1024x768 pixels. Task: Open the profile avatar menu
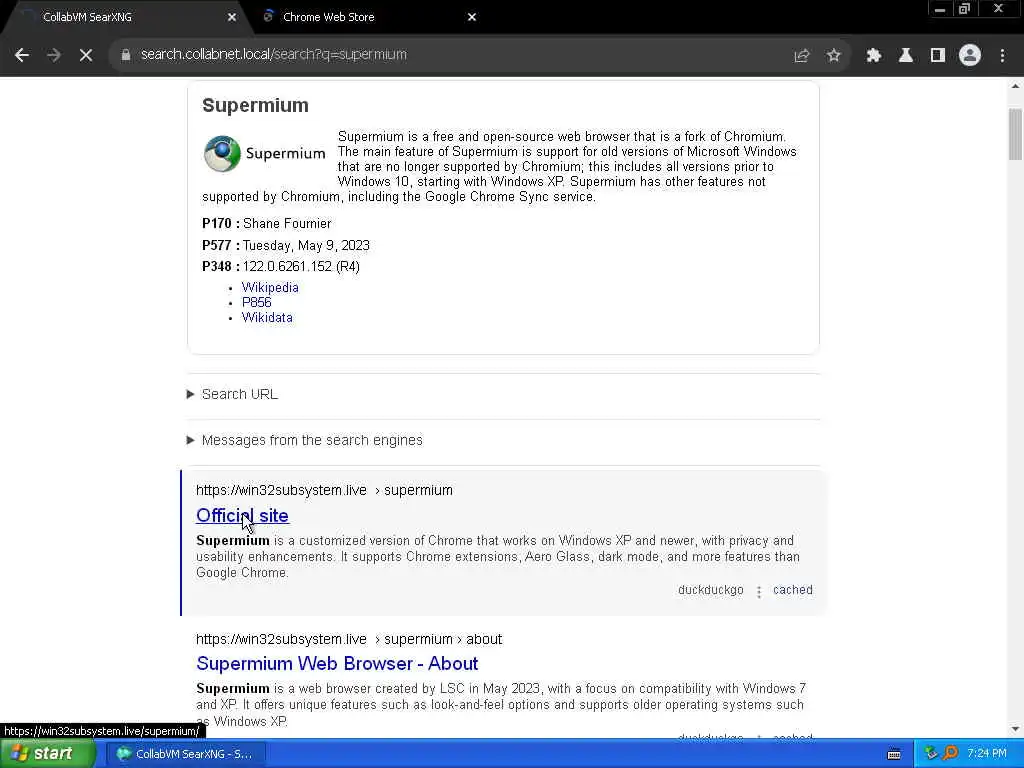[x=970, y=56]
